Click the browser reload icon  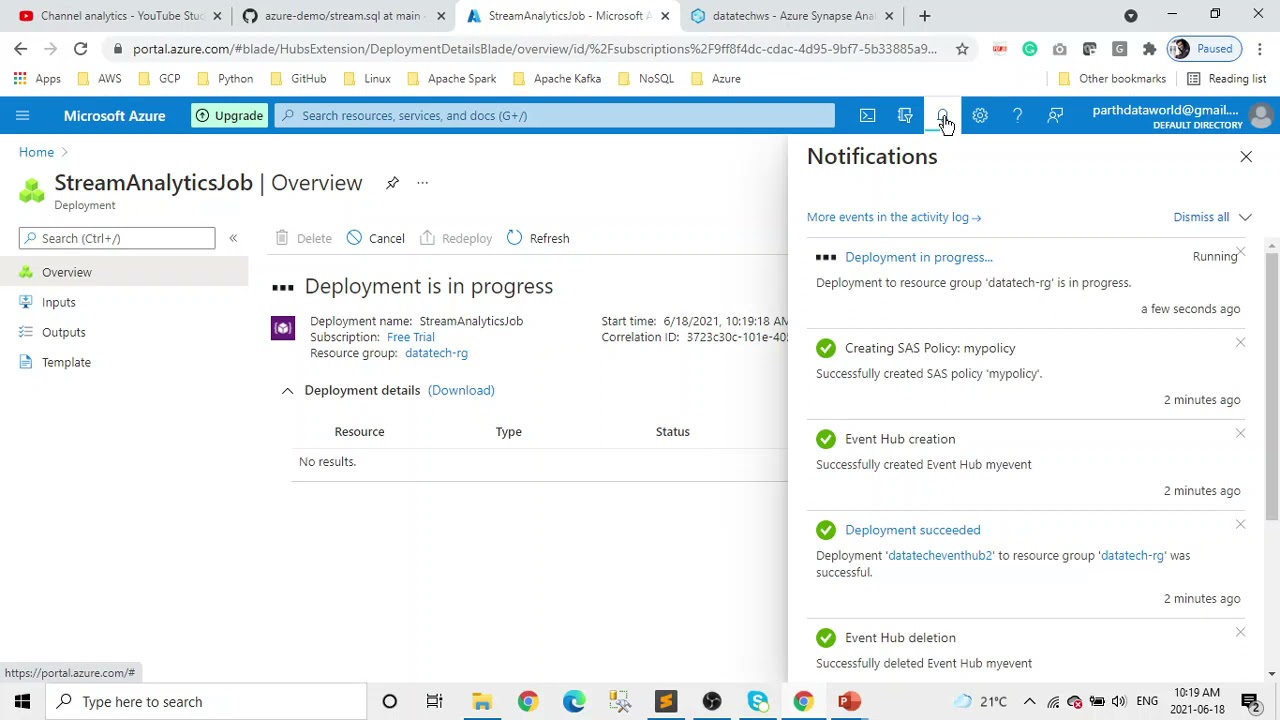point(80,48)
